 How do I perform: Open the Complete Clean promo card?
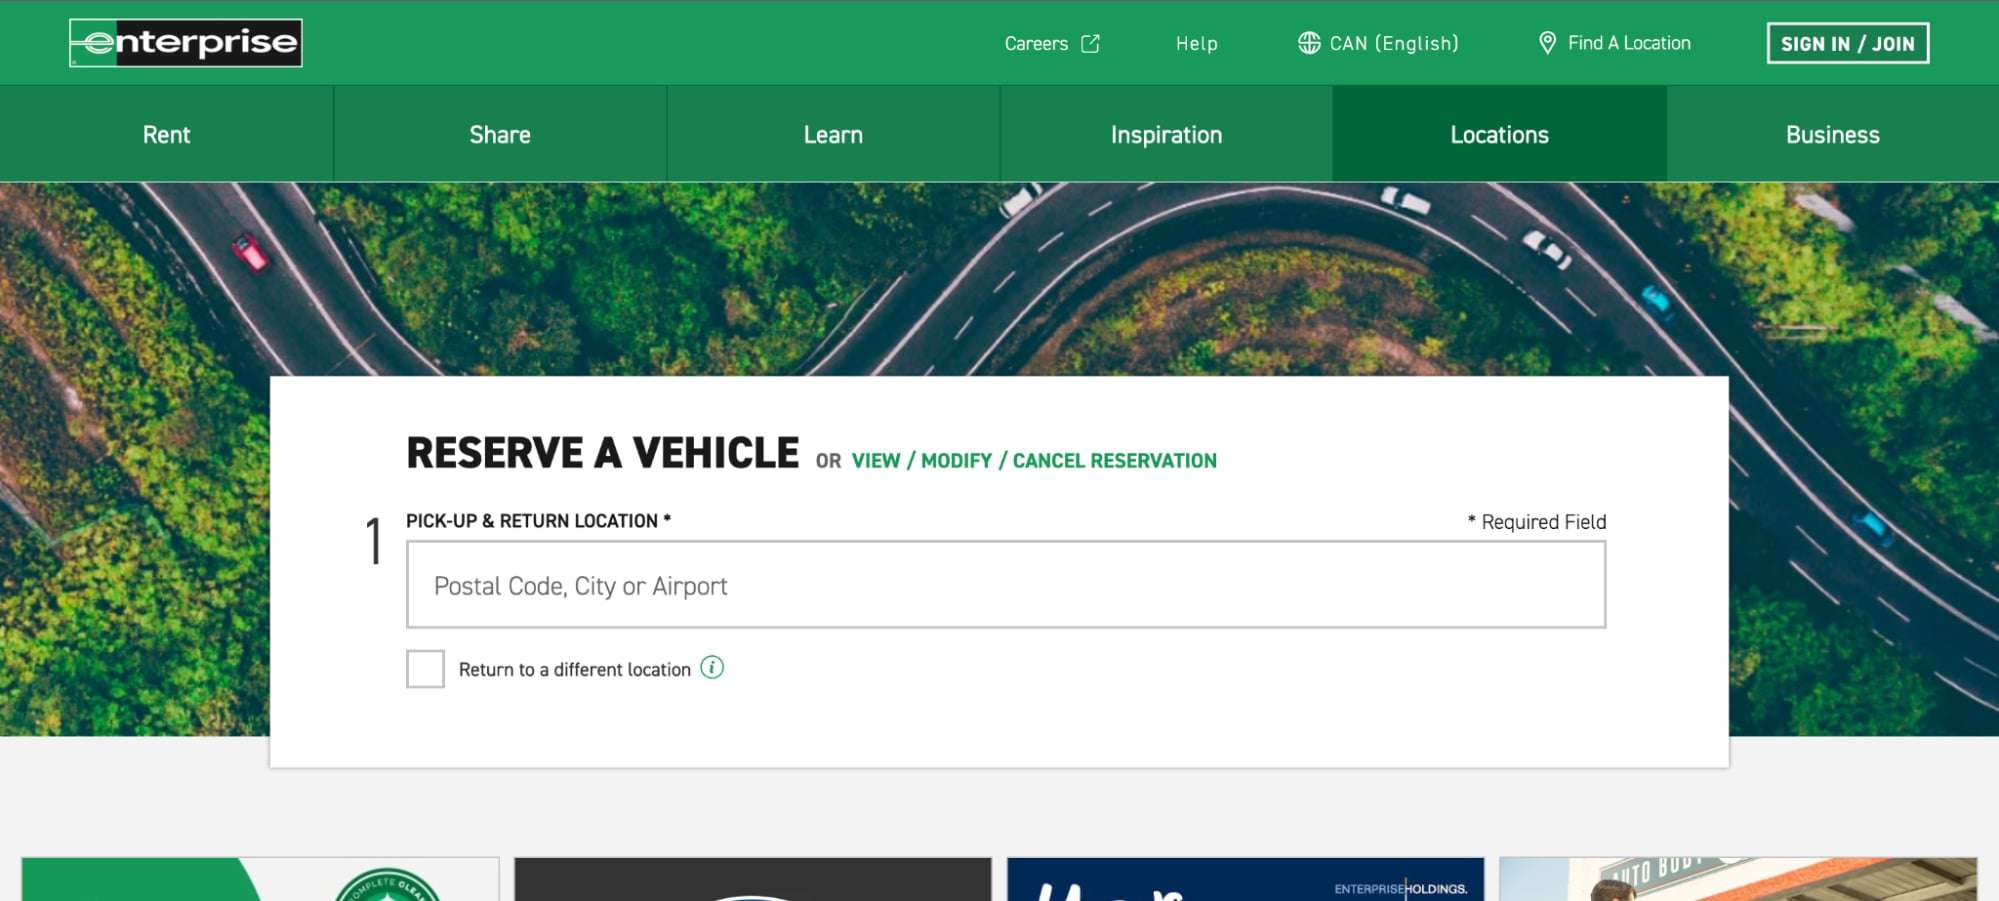coord(260,879)
